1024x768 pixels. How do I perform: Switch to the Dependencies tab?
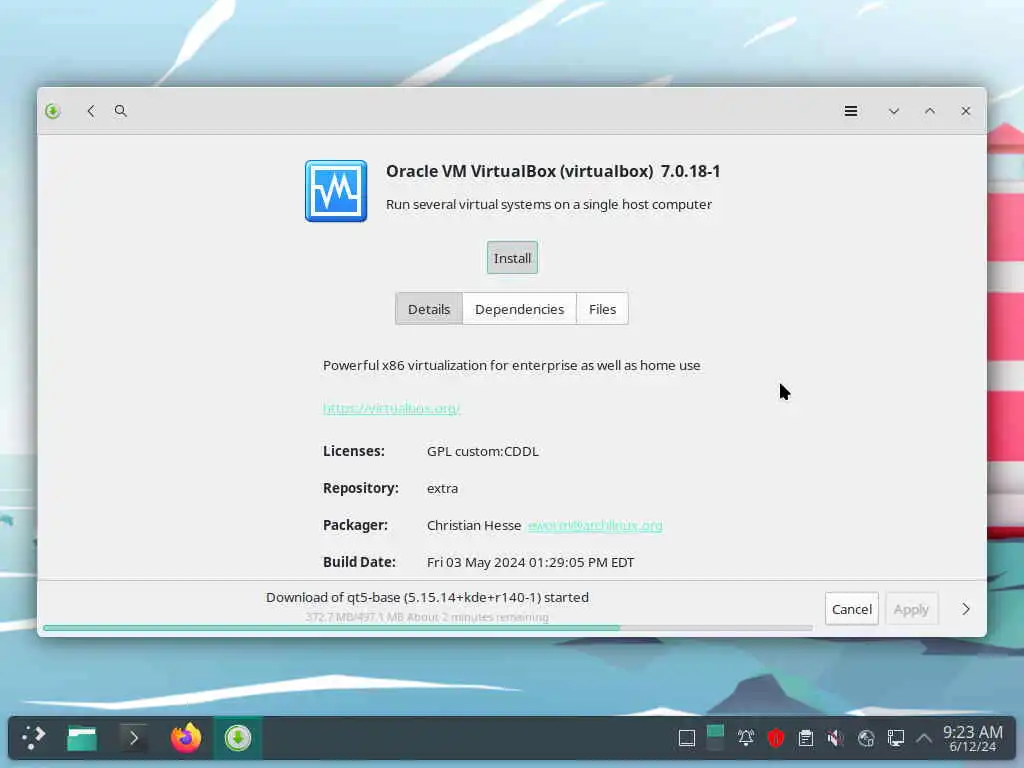pyautogui.click(x=519, y=309)
